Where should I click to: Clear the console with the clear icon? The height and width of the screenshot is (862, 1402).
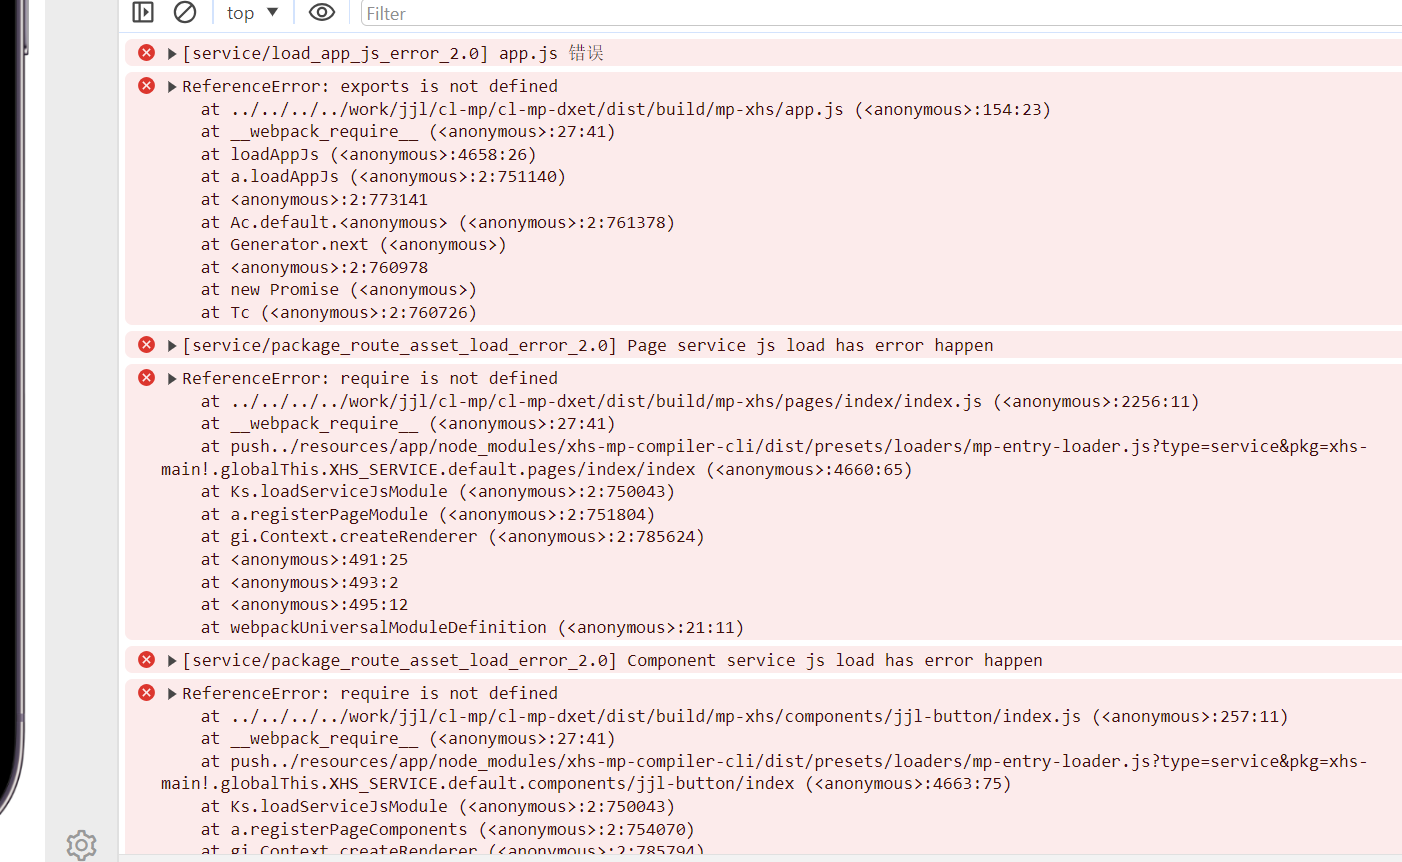185,12
